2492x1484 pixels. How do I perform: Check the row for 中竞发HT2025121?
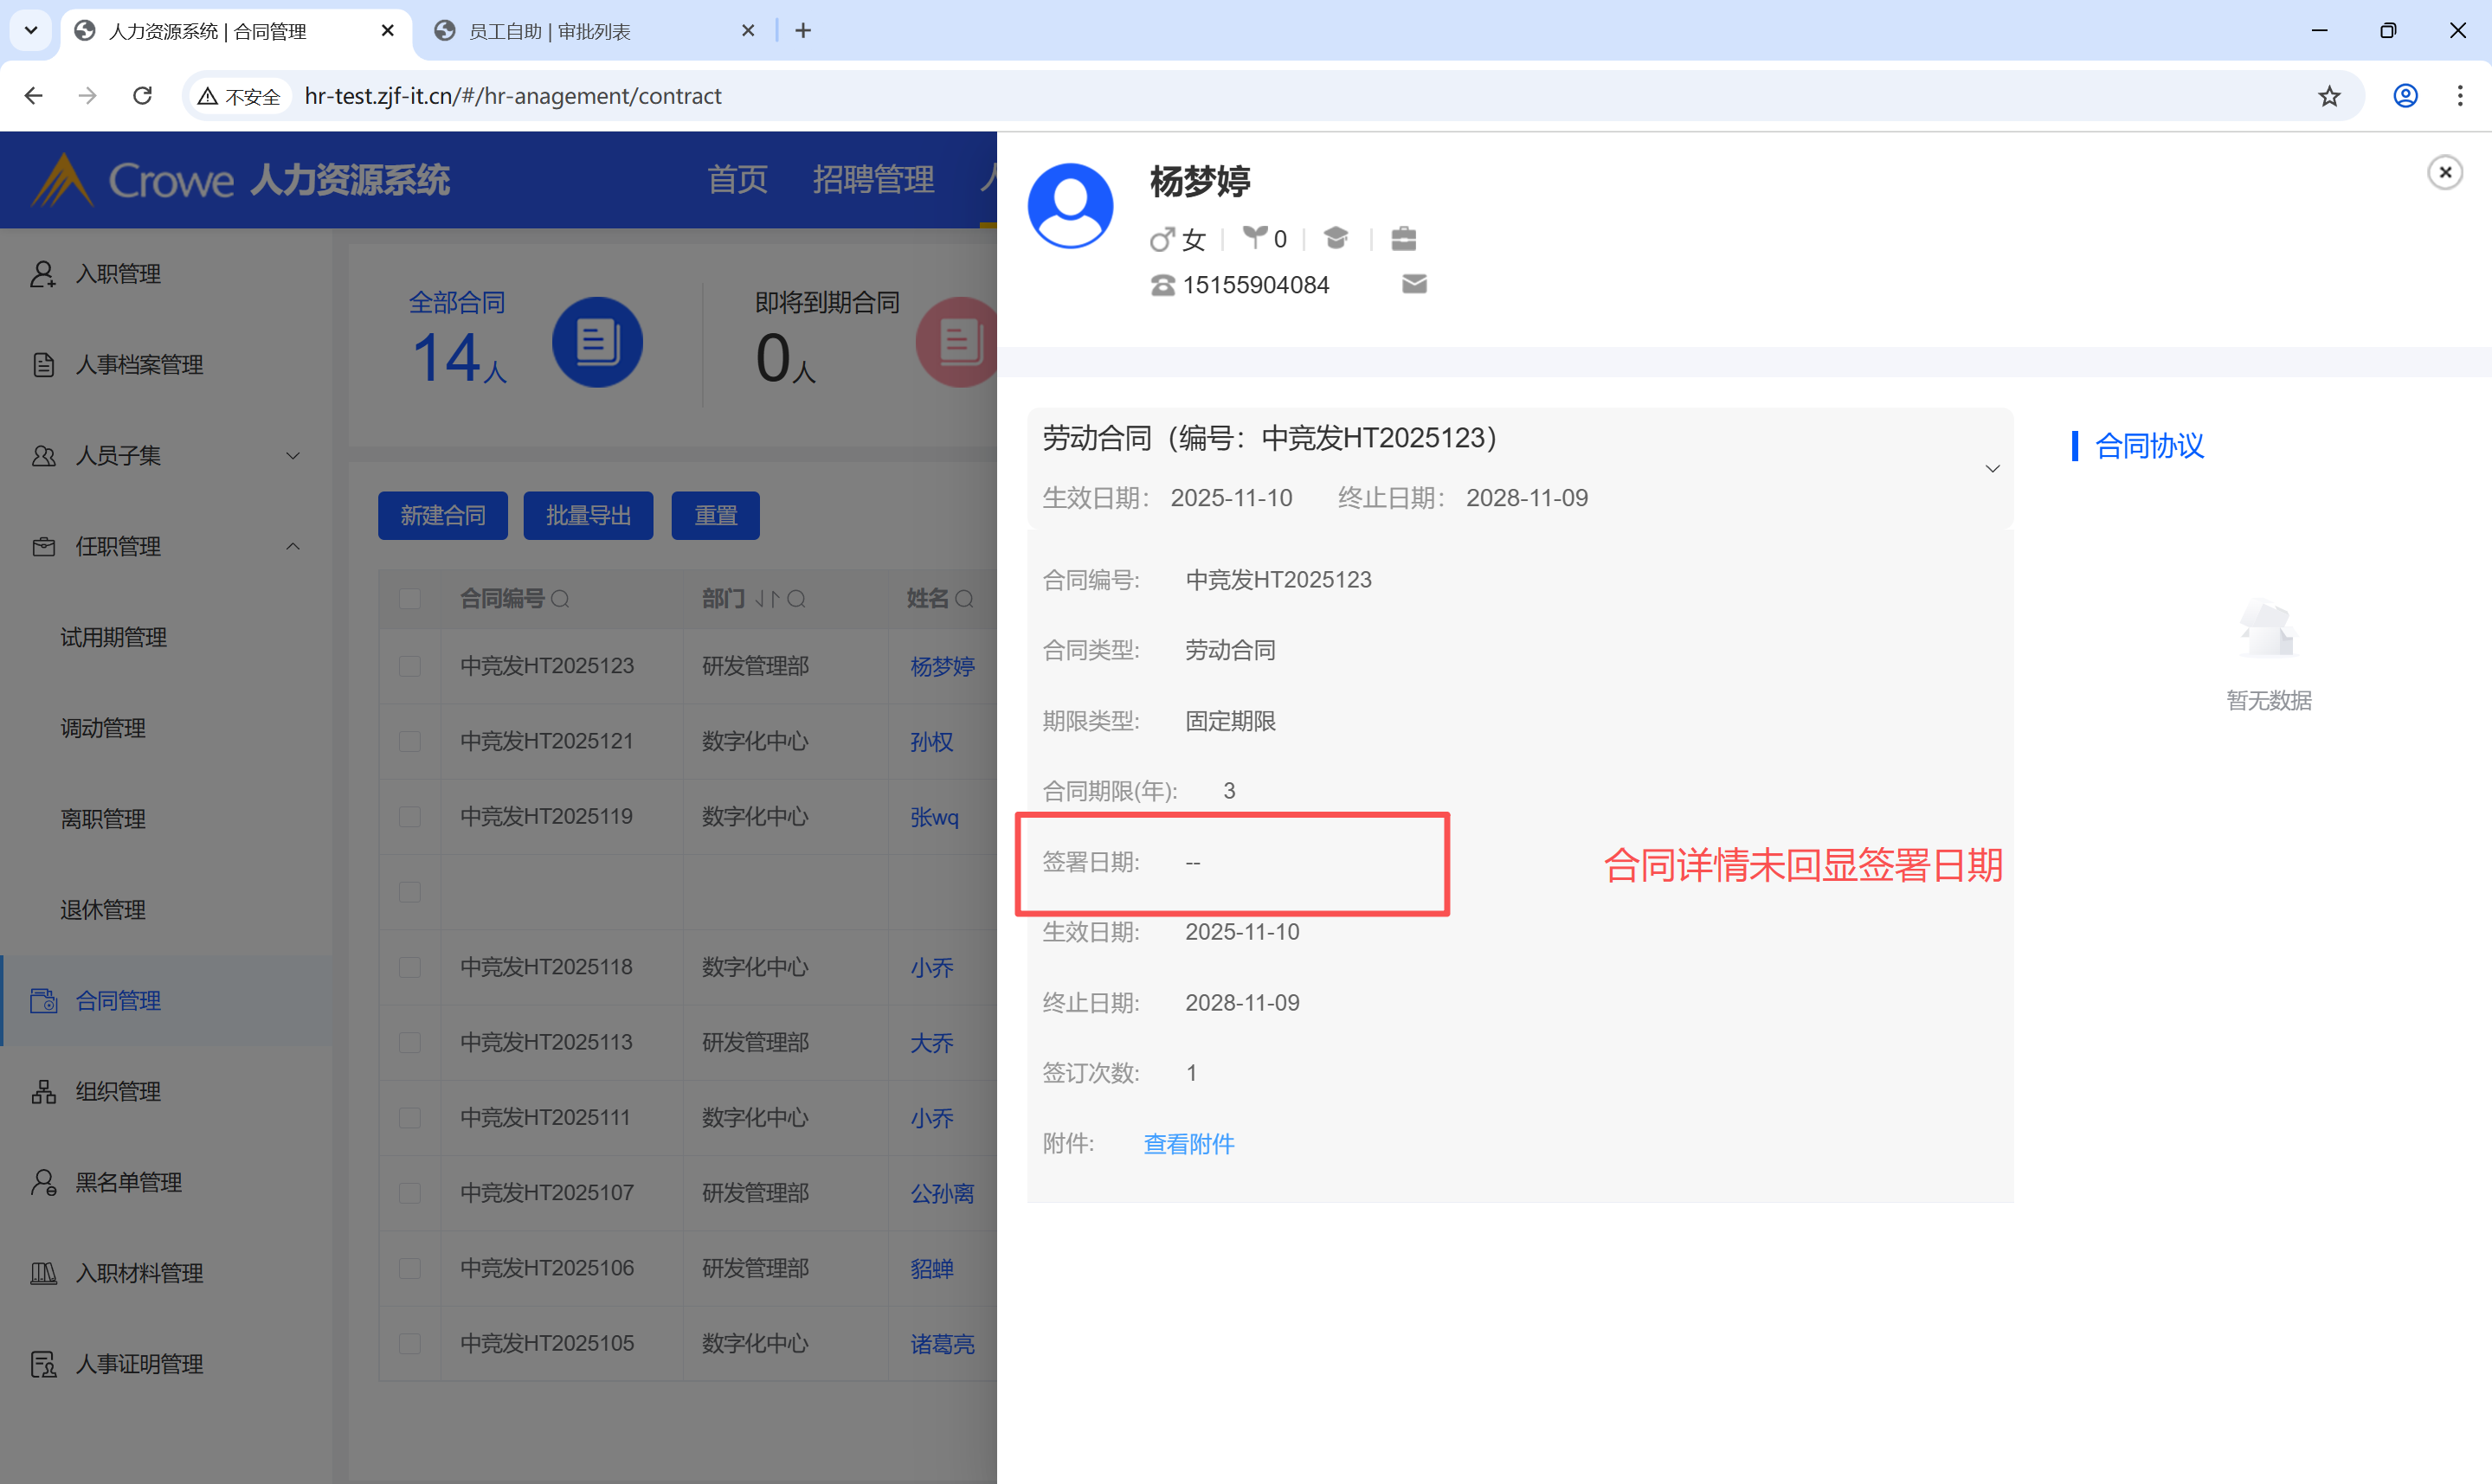410,741
